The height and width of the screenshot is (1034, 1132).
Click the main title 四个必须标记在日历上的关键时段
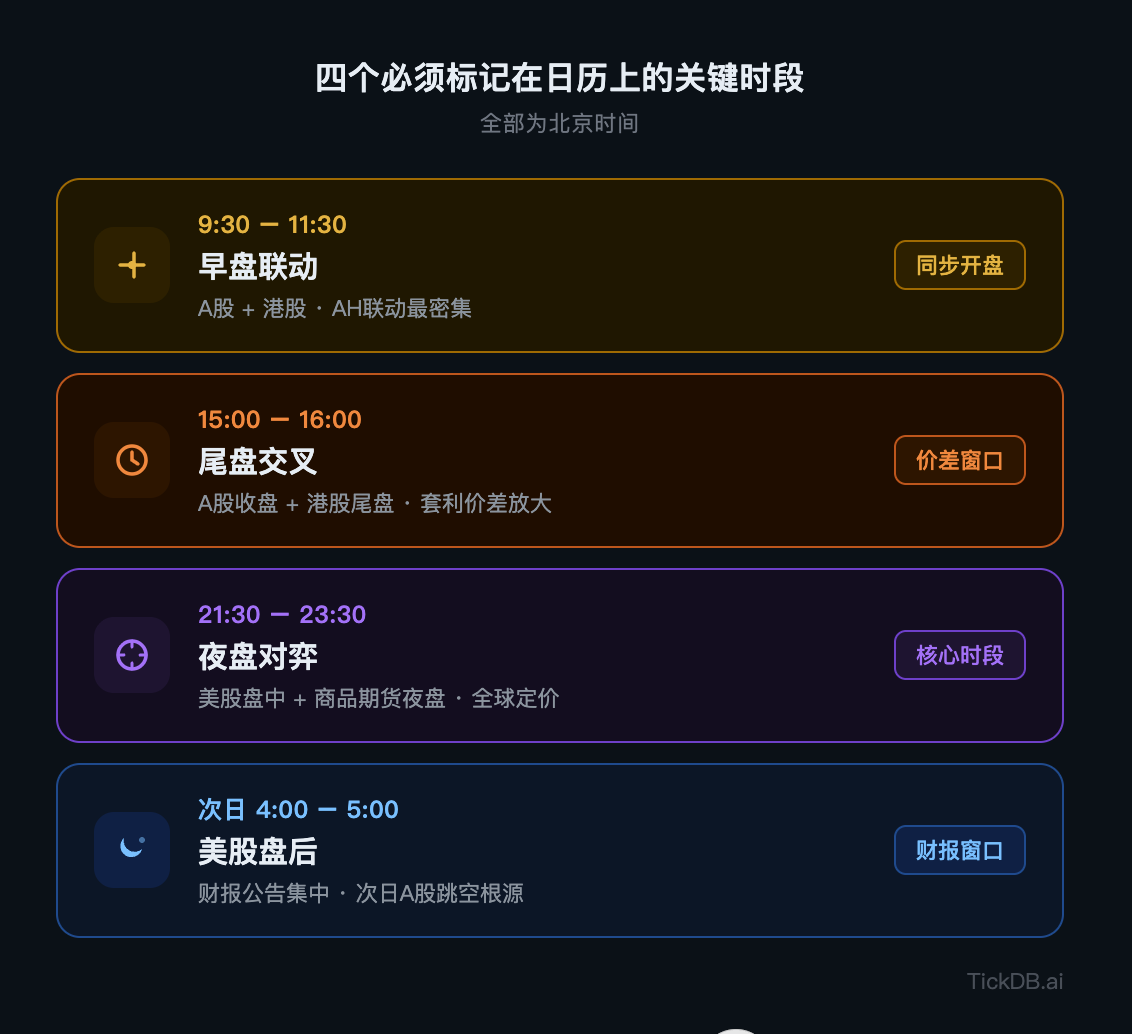(560, 78)
